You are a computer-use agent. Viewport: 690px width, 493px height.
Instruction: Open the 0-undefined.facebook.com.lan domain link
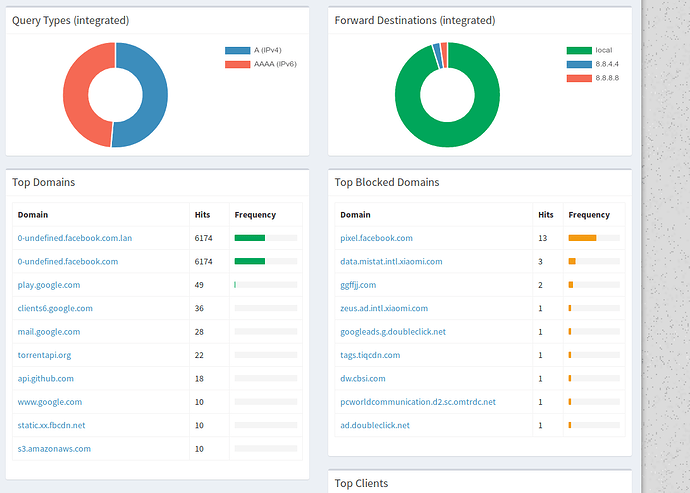pyautogui.click(x=75, y=238)
